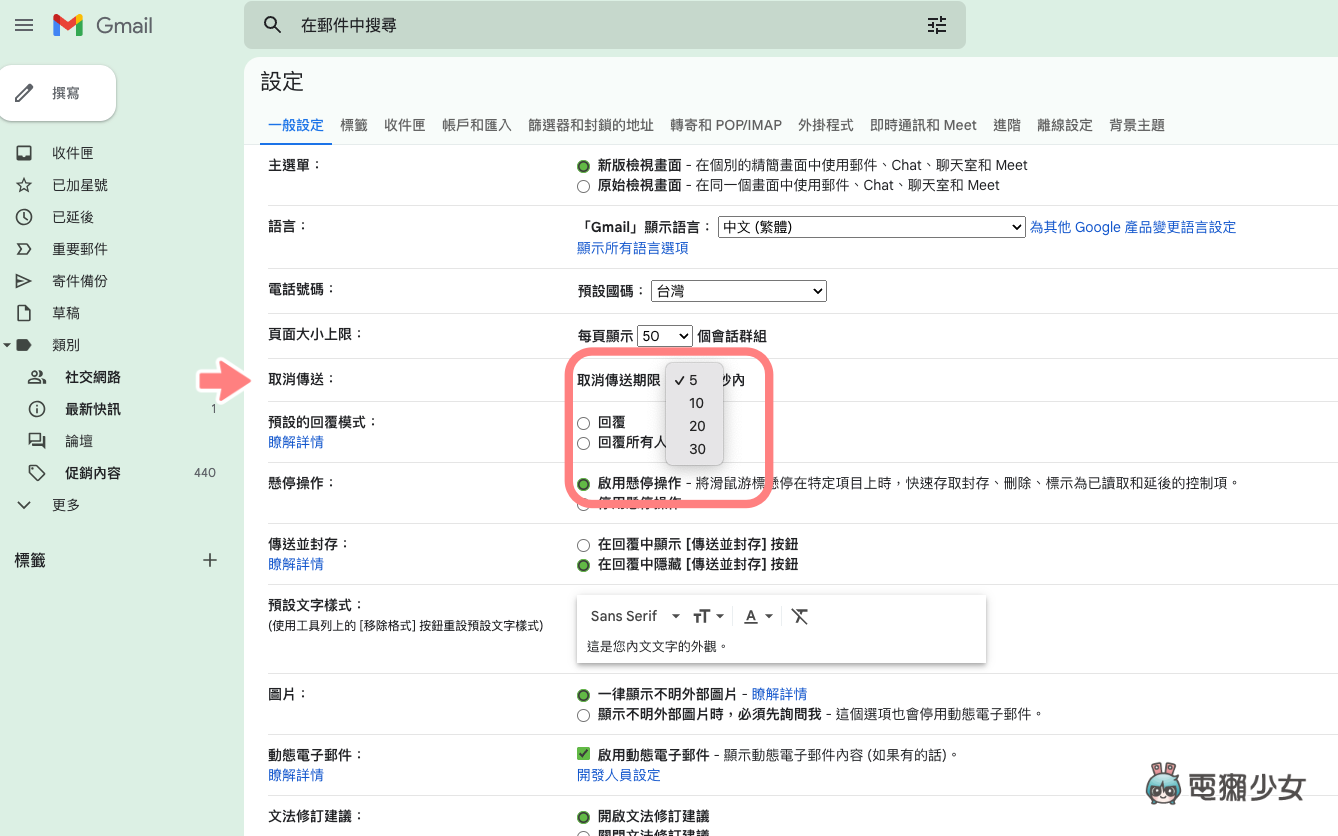Open search filter options icon

tap(937, 25)
